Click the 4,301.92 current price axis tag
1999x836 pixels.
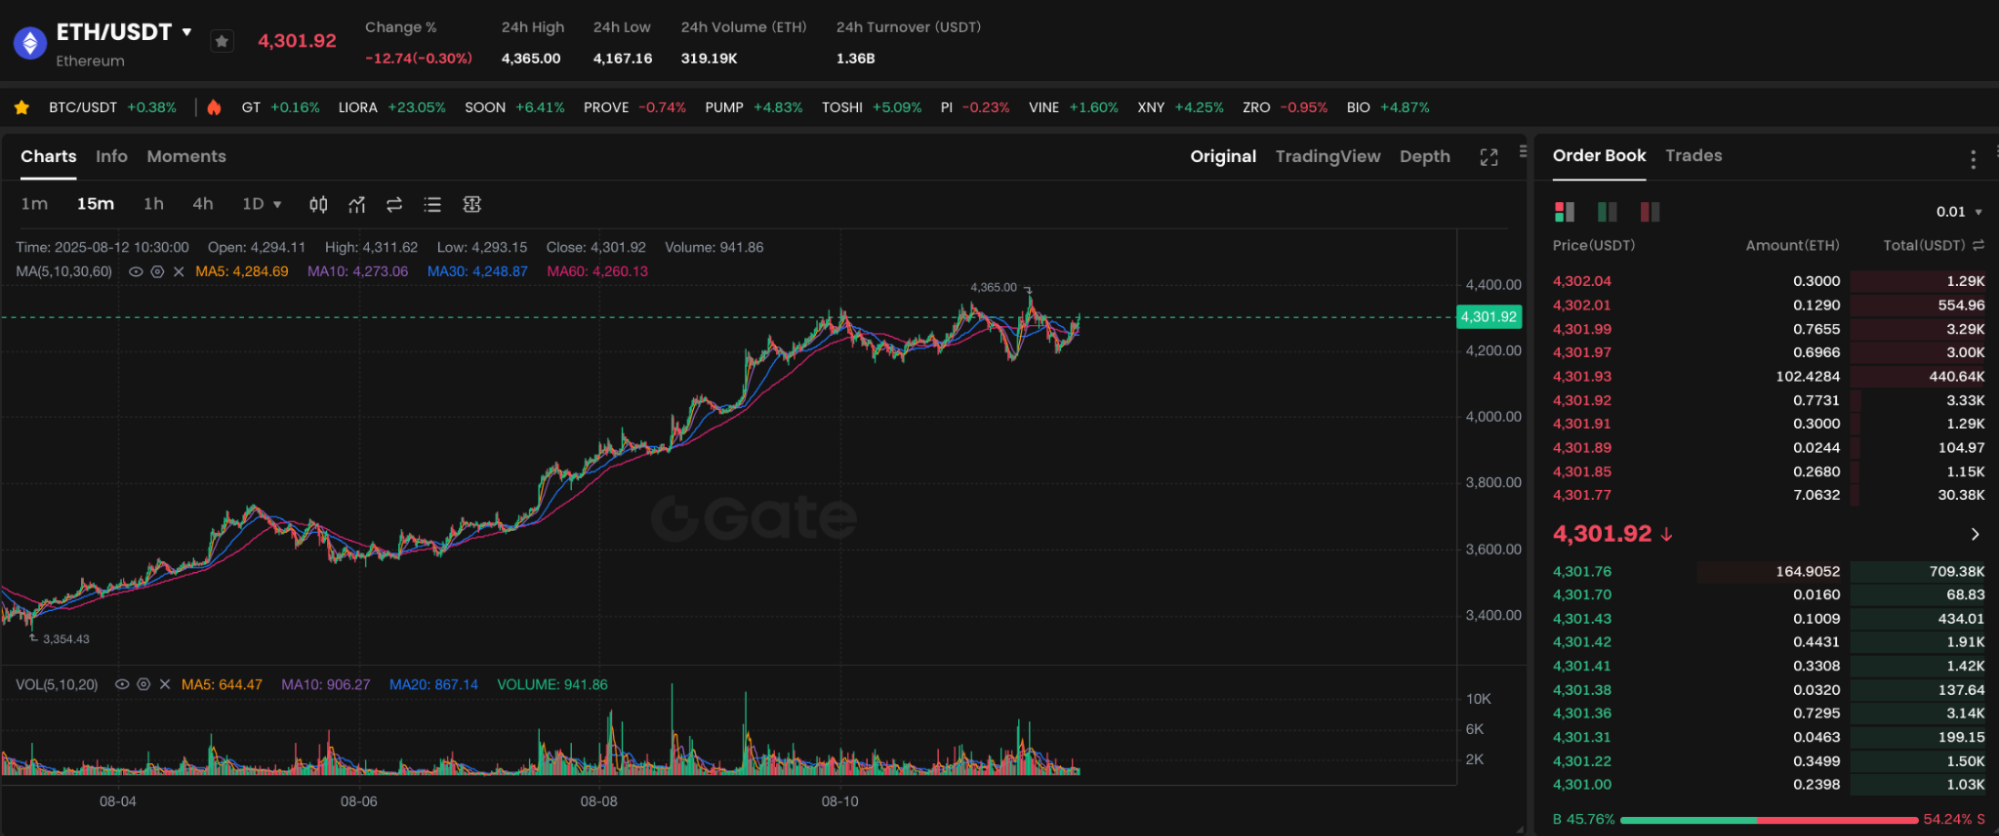tap(1489, 317)
